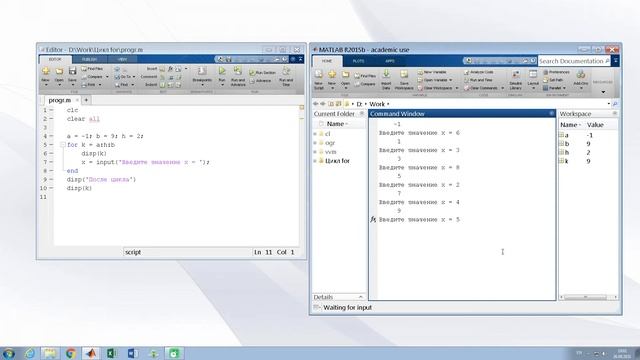Click the Save Workspace icon
640x360 pixels.
tap(404, 74)
